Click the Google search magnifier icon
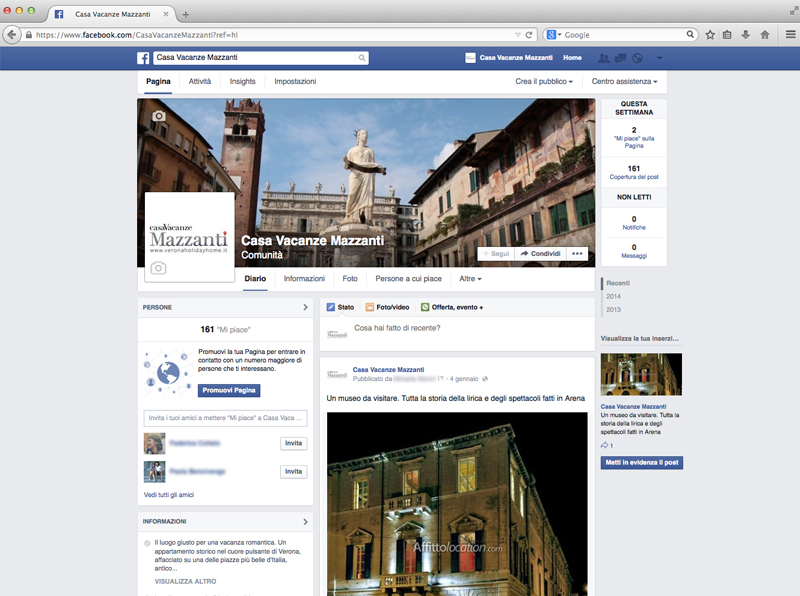The width and height of the screenshot is (800, 596). coord(690,34)
